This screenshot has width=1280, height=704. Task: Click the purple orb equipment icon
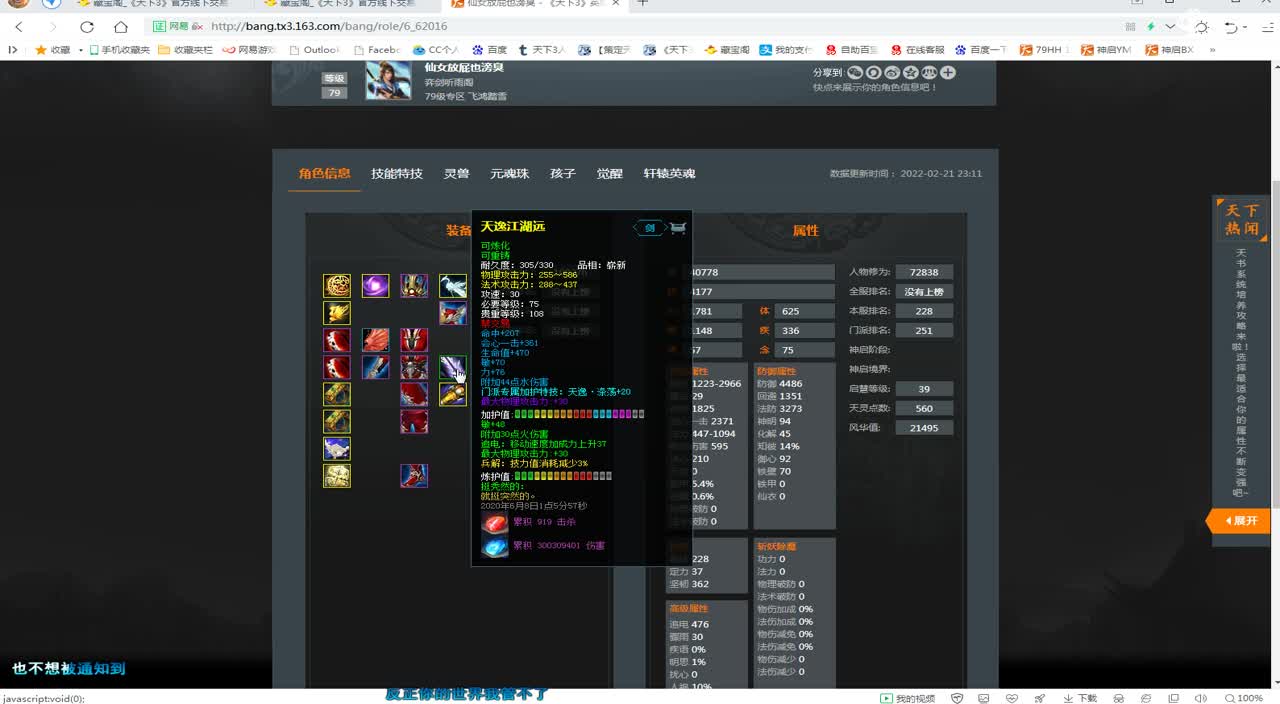pos(376,286)
